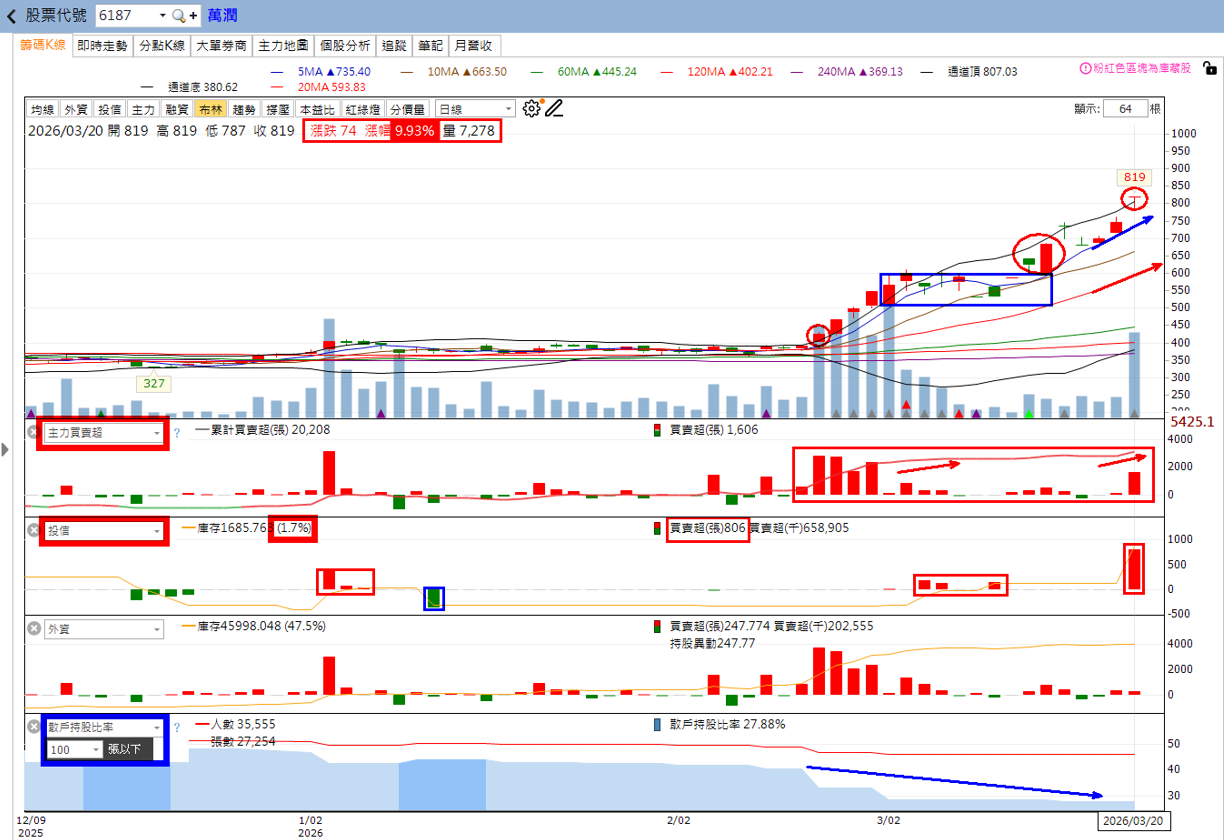Click the padlock icon at top right
This screenshot has width=1224, height=840.
[x=1210, y=69]
